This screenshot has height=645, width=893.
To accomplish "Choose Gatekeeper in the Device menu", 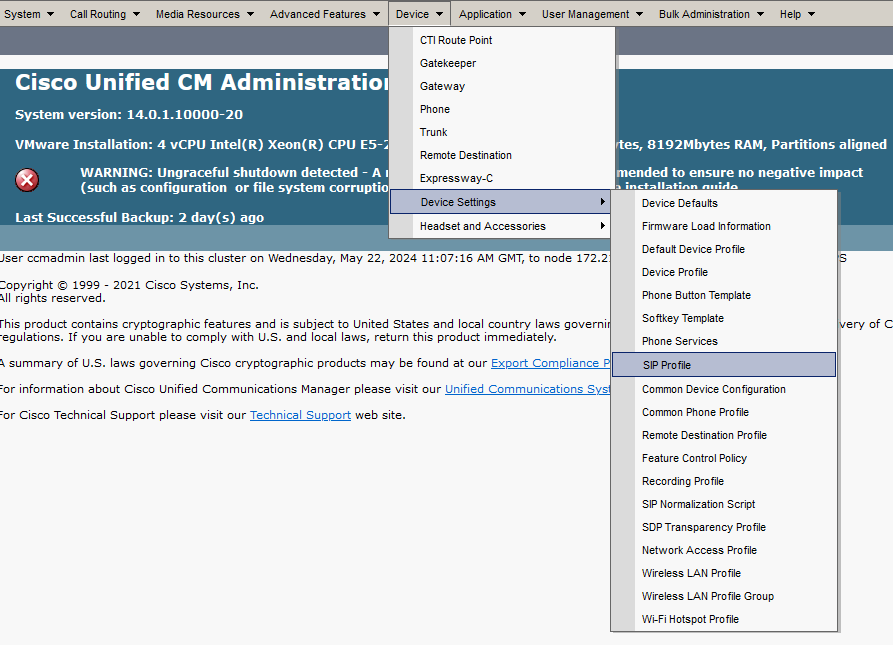I will click(x=502, y=63).
